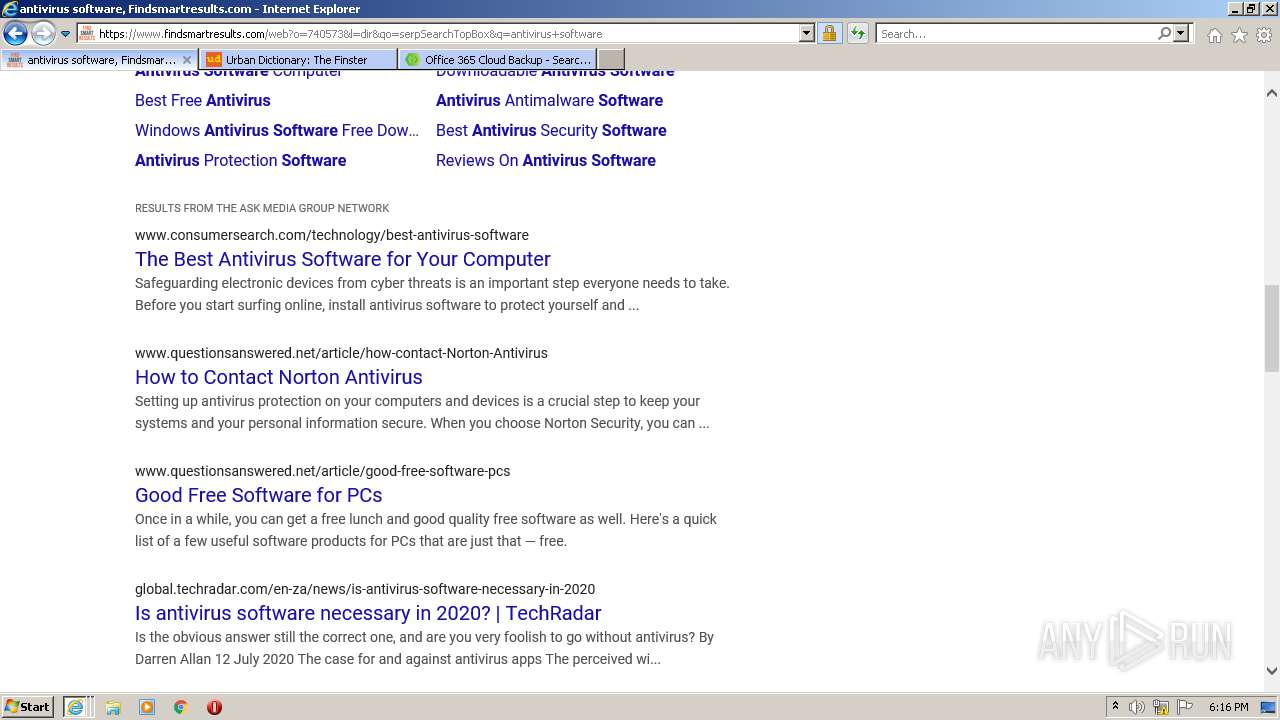Click the questionsanswered.net good-free-software-pcs URL text
Screen dimensions: 1280x720
click(x=322, y=471)
